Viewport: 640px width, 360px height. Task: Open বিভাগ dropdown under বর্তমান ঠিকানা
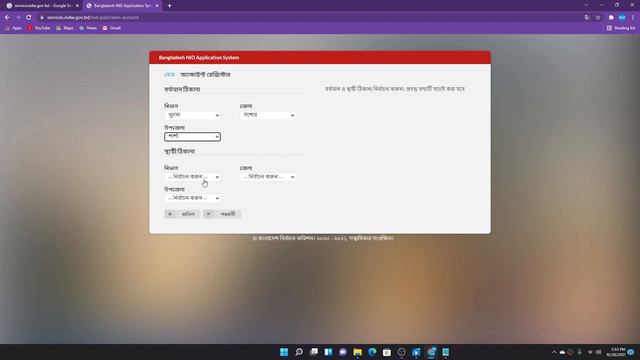192,115
